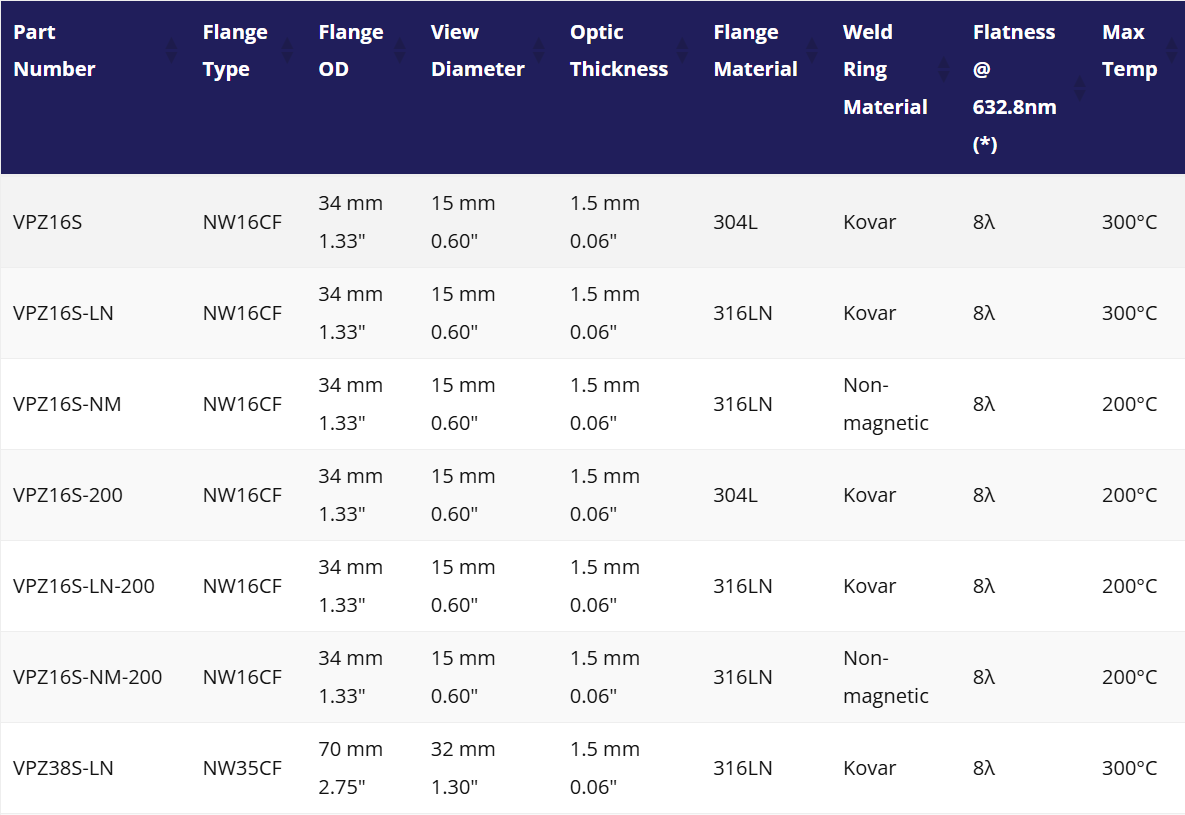Screen dimensions: 1185x815
Task: Click the VPZ16S-NM-200 part number
Action: pos(87,677)
